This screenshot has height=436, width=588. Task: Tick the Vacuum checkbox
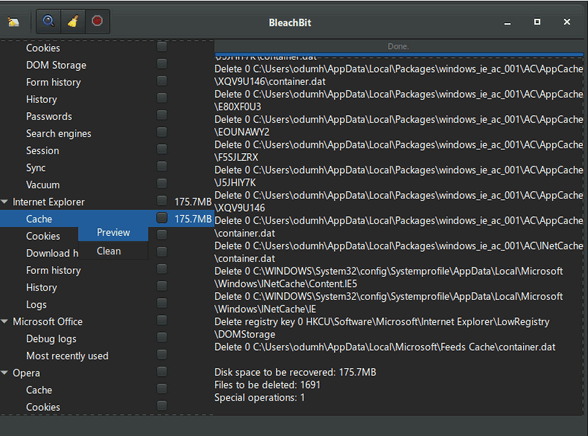[x=162, y=184]
